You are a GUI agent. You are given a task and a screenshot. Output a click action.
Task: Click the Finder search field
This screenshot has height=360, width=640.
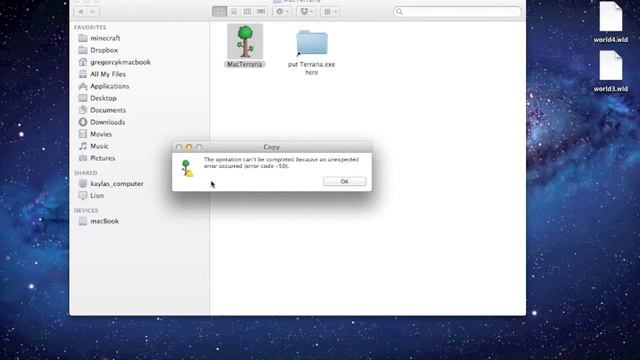click(458, 11)
